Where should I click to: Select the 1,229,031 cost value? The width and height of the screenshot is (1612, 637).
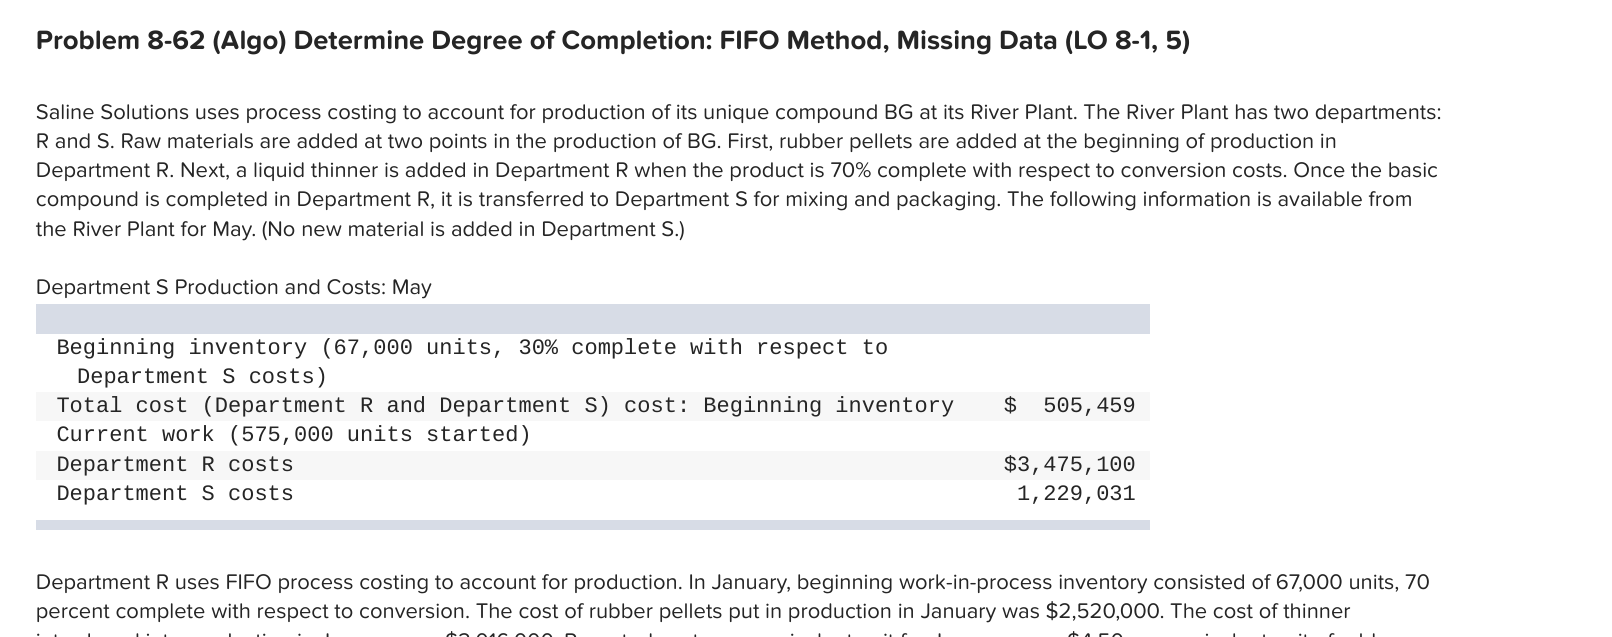(1075, 494)
